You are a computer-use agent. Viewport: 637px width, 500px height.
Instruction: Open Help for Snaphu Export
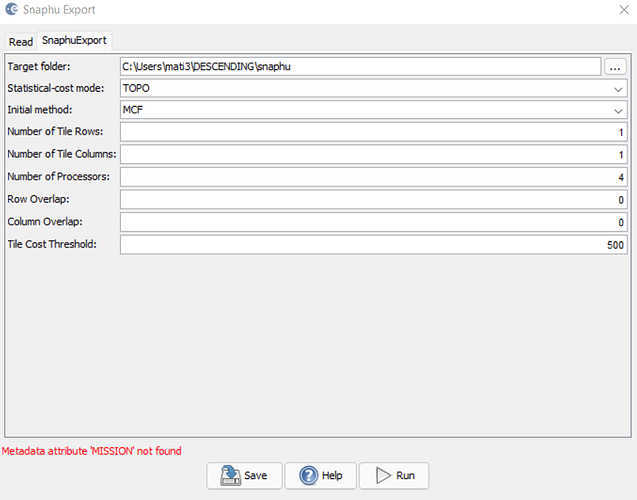[321, 475]
